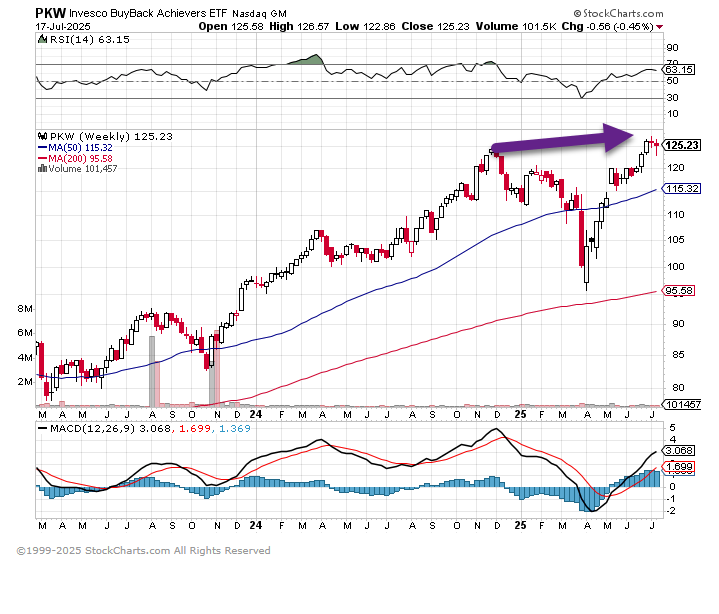Click the volume bars icon in legend
Image resolution: width=719 pixels, height=614 pixels.
click(42, 168)
